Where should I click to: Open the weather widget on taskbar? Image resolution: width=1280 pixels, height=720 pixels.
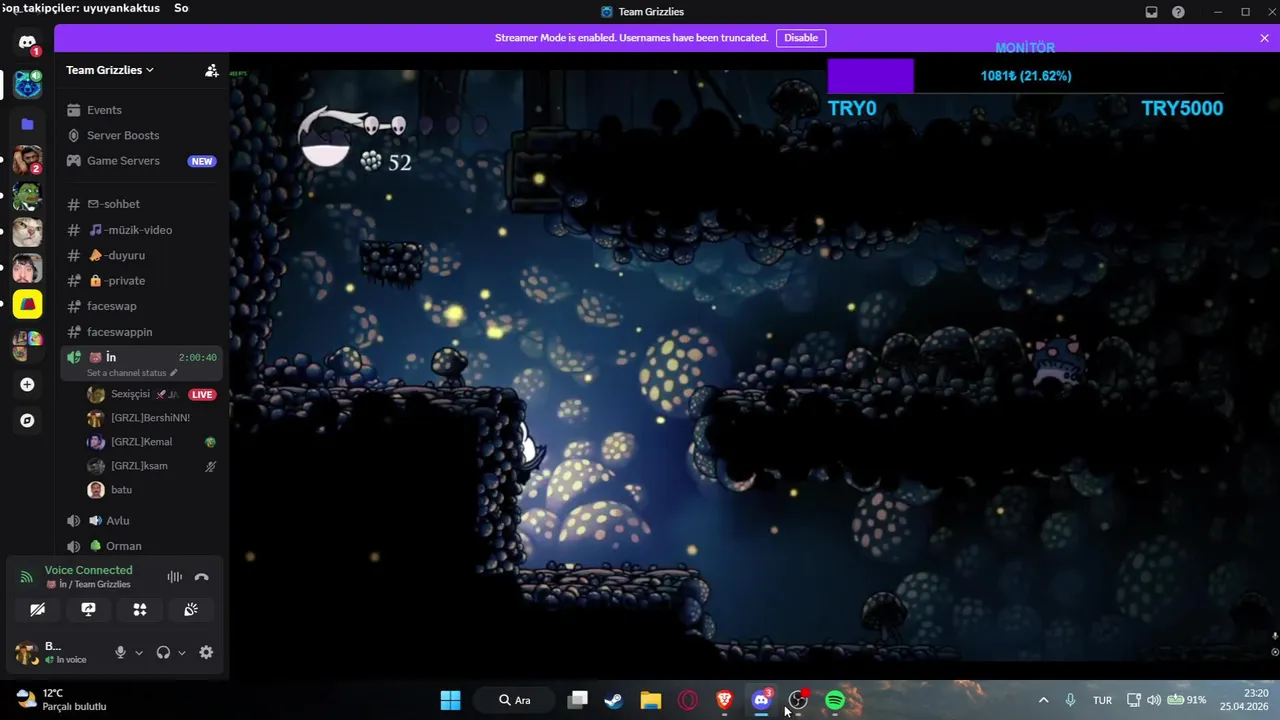coord(62,700)
